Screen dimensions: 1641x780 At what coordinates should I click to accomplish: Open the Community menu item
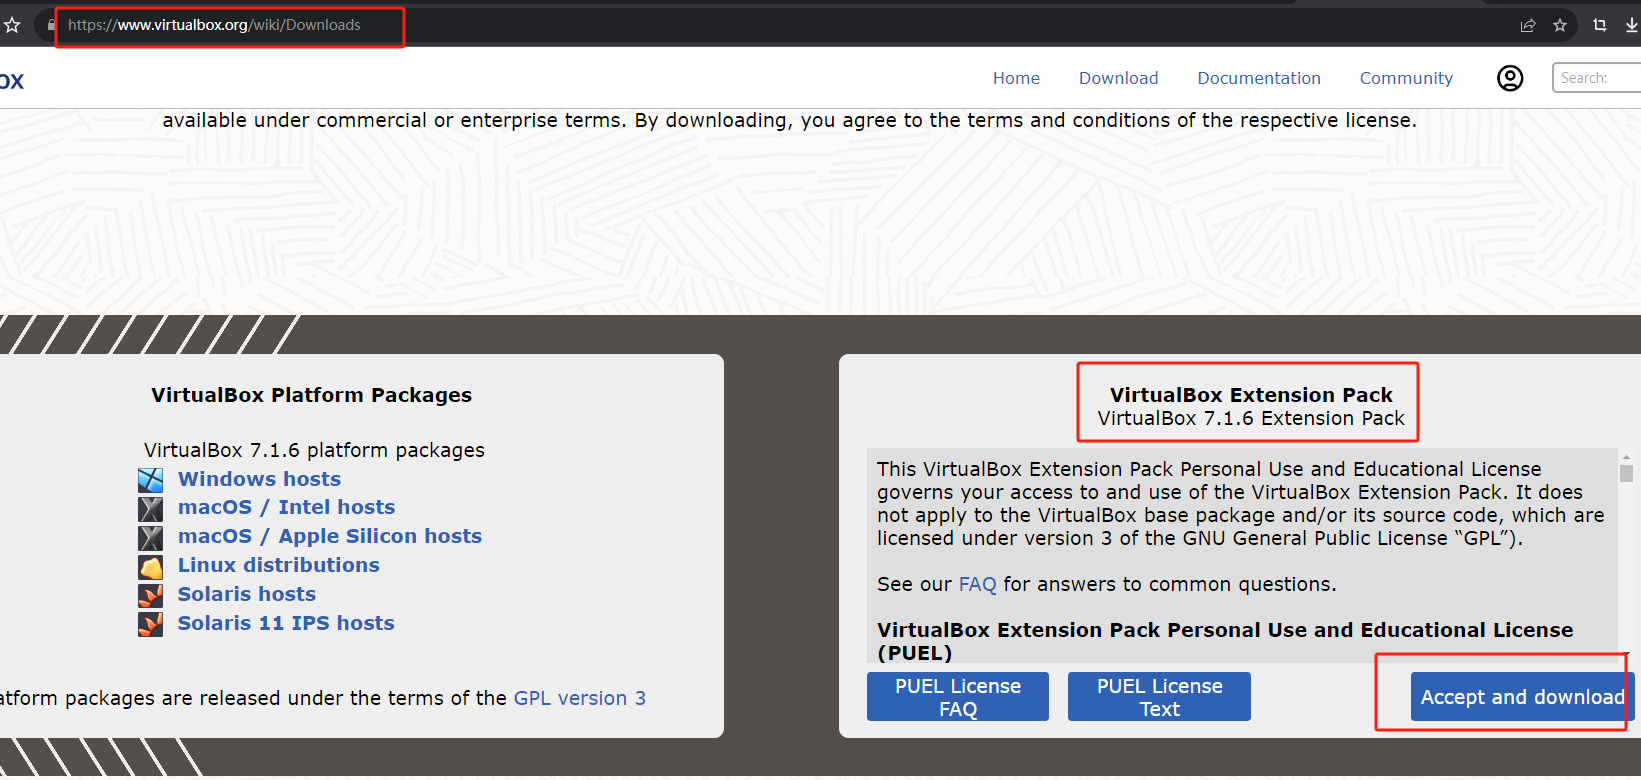point(1406,78)
